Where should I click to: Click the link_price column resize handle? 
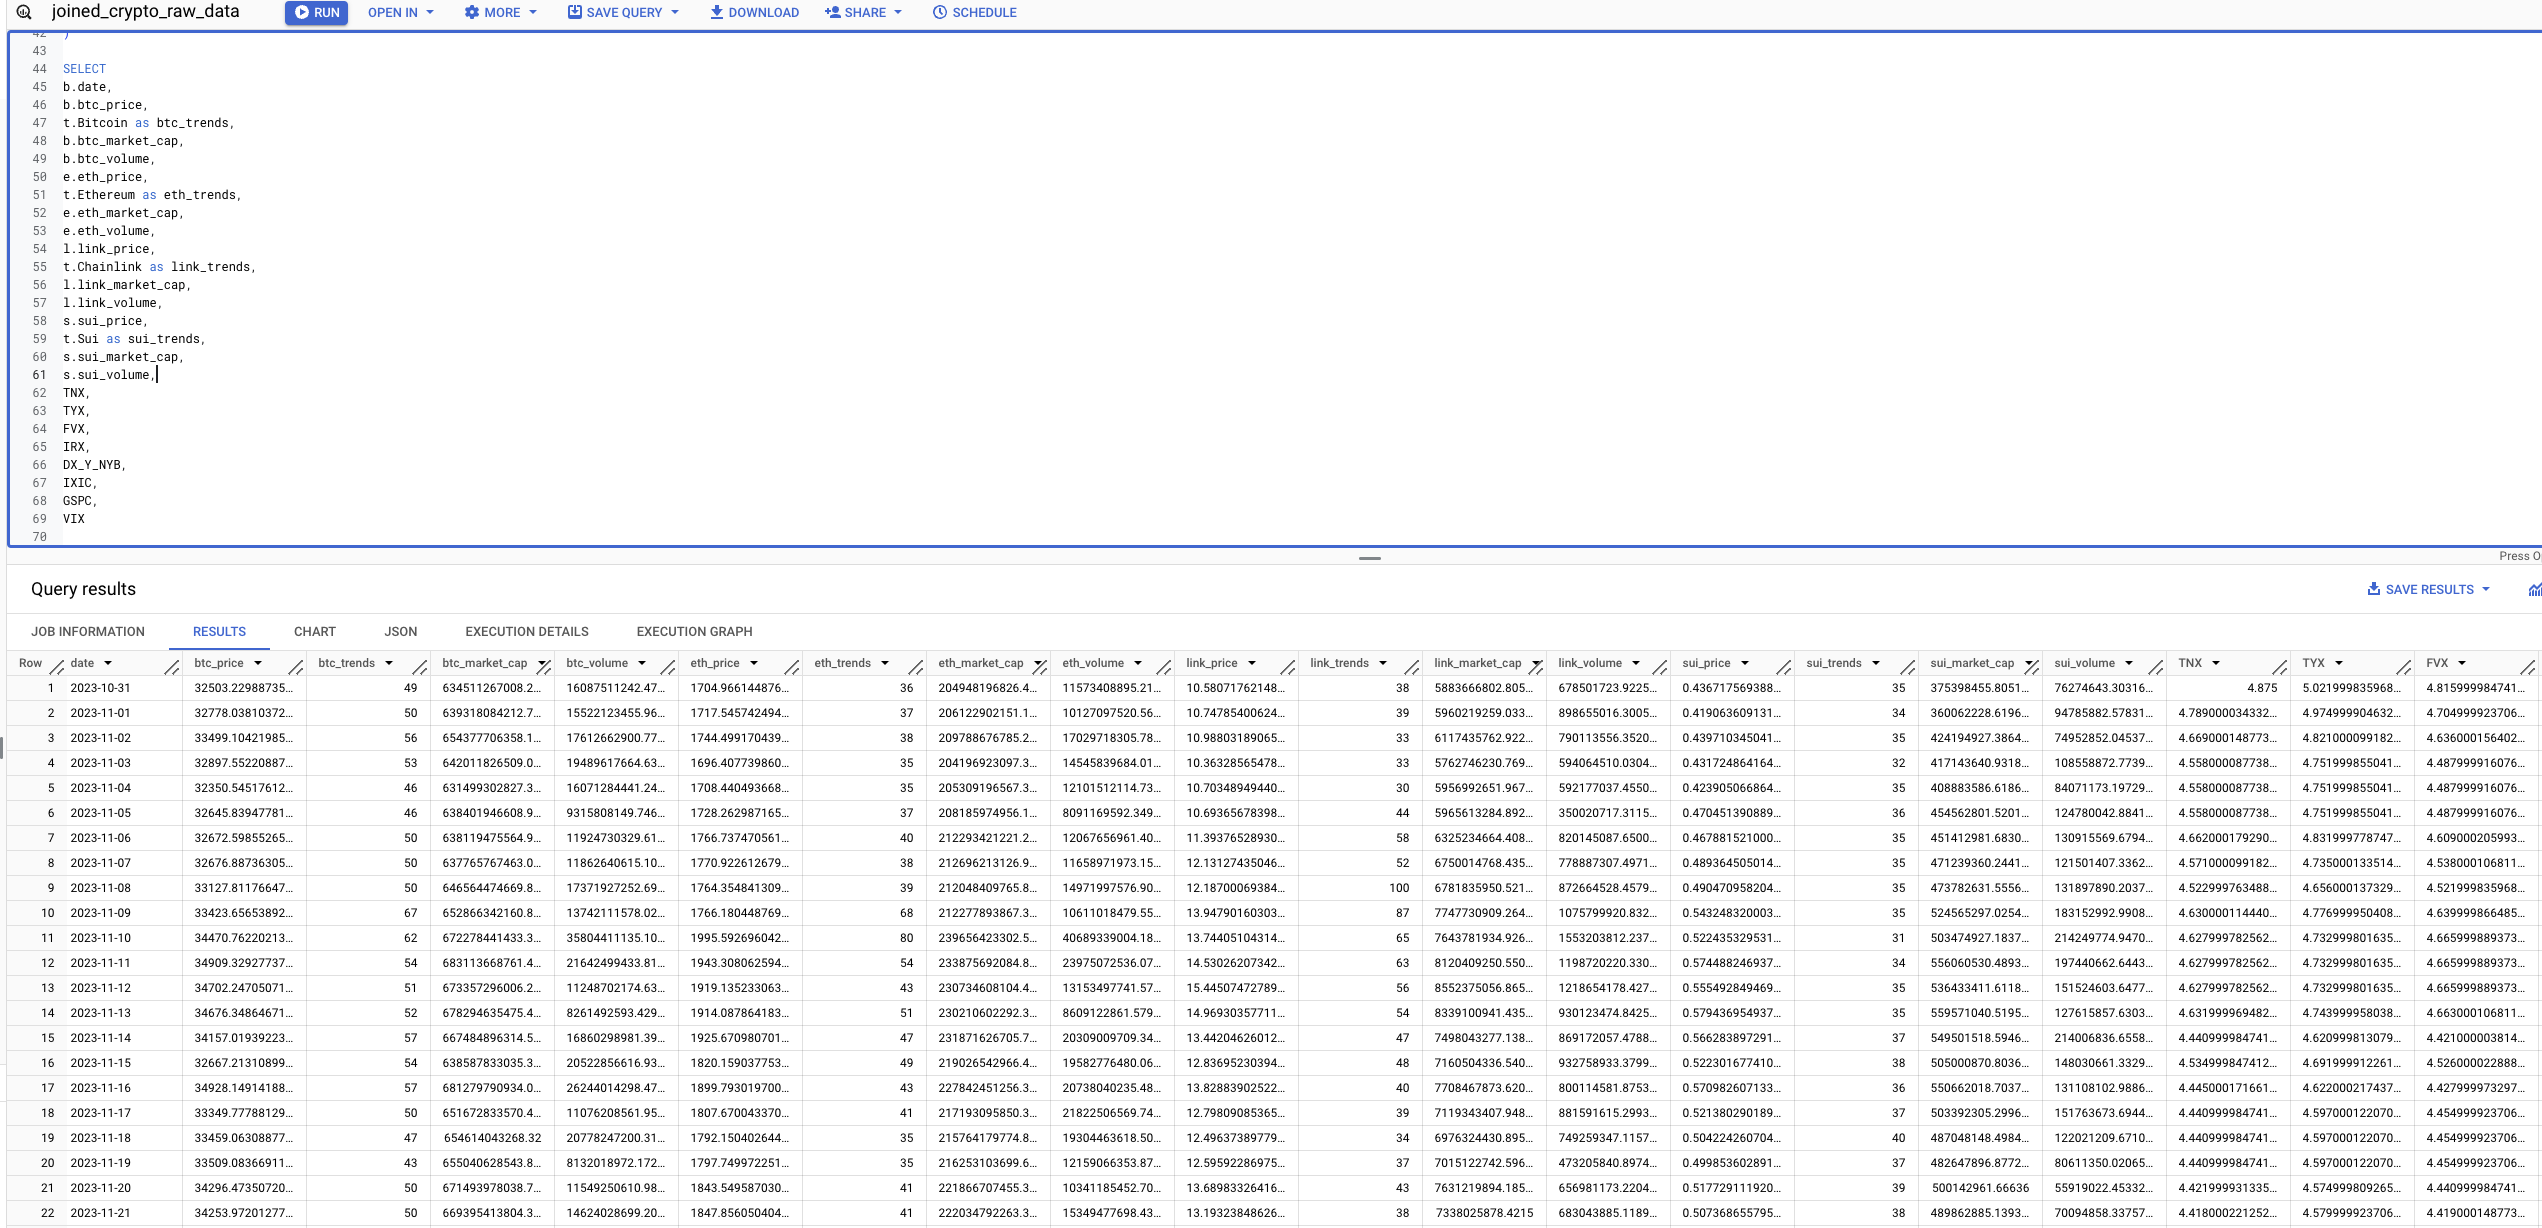click(x=1288, y=666)
